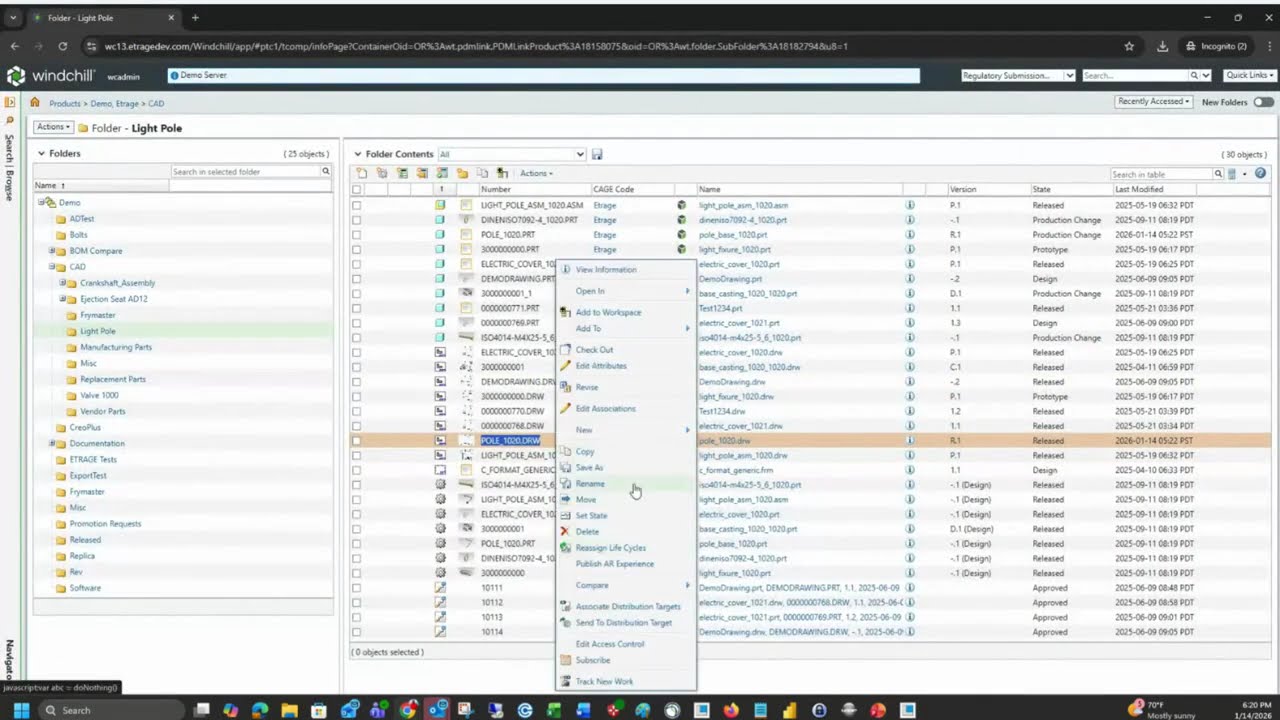Open the Recently Accessed dropdown
This screenshot has width=1280, height=720.
tap(1154, 102)
